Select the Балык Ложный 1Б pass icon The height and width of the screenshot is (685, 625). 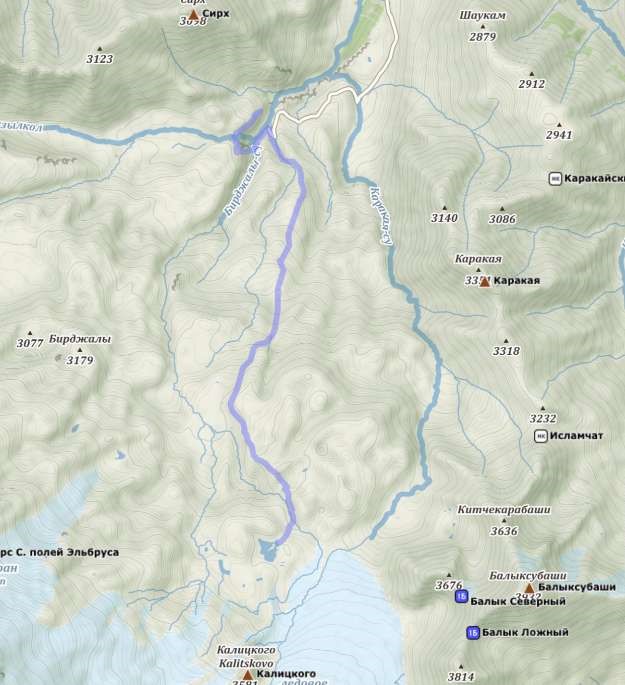[x=473, y=632]
